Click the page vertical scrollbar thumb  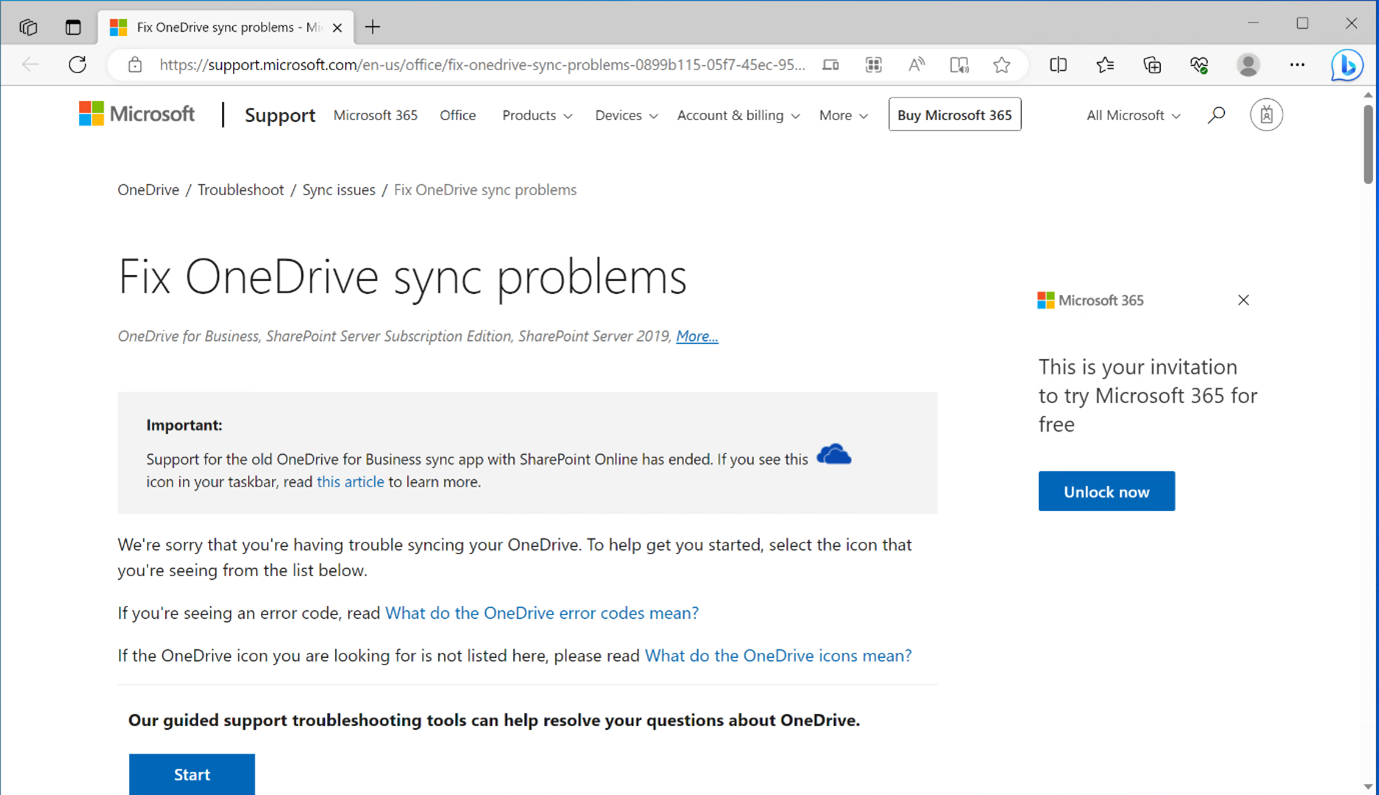1368,143
